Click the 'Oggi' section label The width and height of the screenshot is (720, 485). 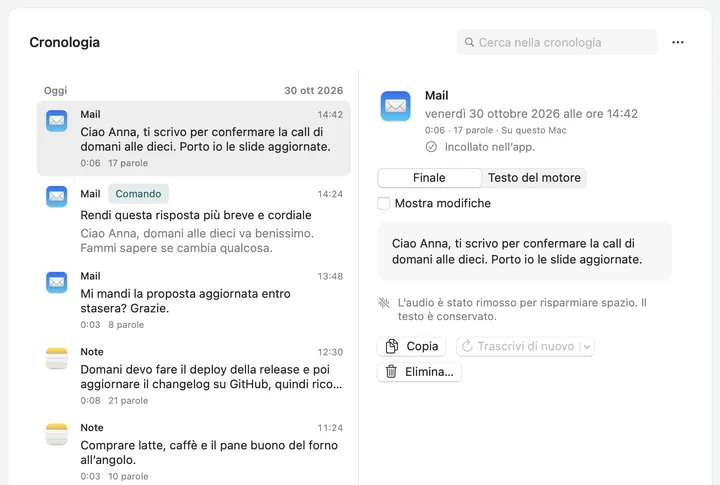click(55, 90)
